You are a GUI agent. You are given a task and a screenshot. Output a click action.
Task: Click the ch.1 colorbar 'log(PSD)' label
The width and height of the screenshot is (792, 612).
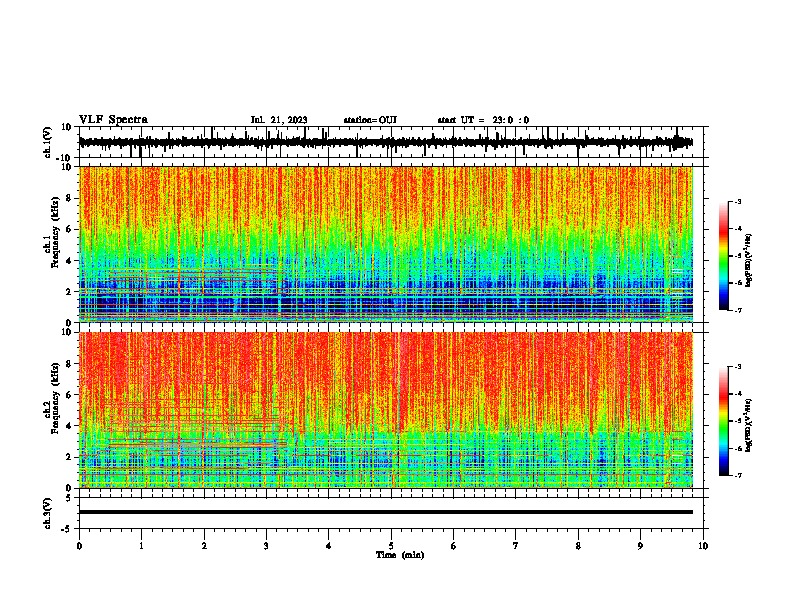pos(749,261)
